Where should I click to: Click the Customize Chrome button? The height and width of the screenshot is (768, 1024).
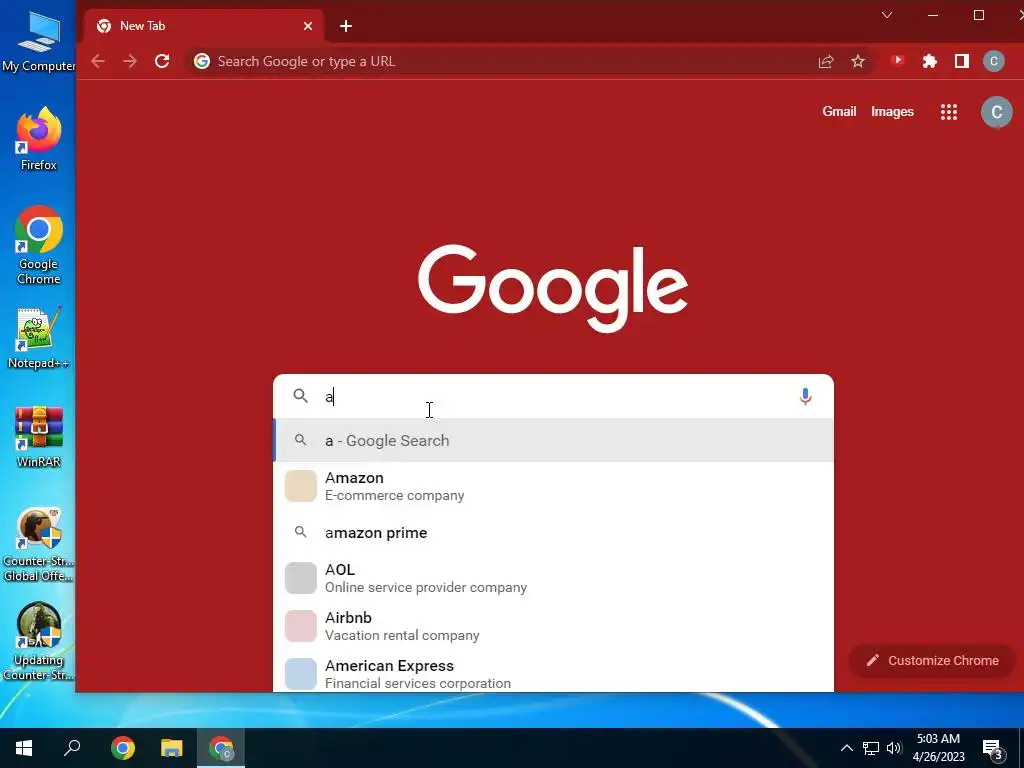click(x=933, y=660)
